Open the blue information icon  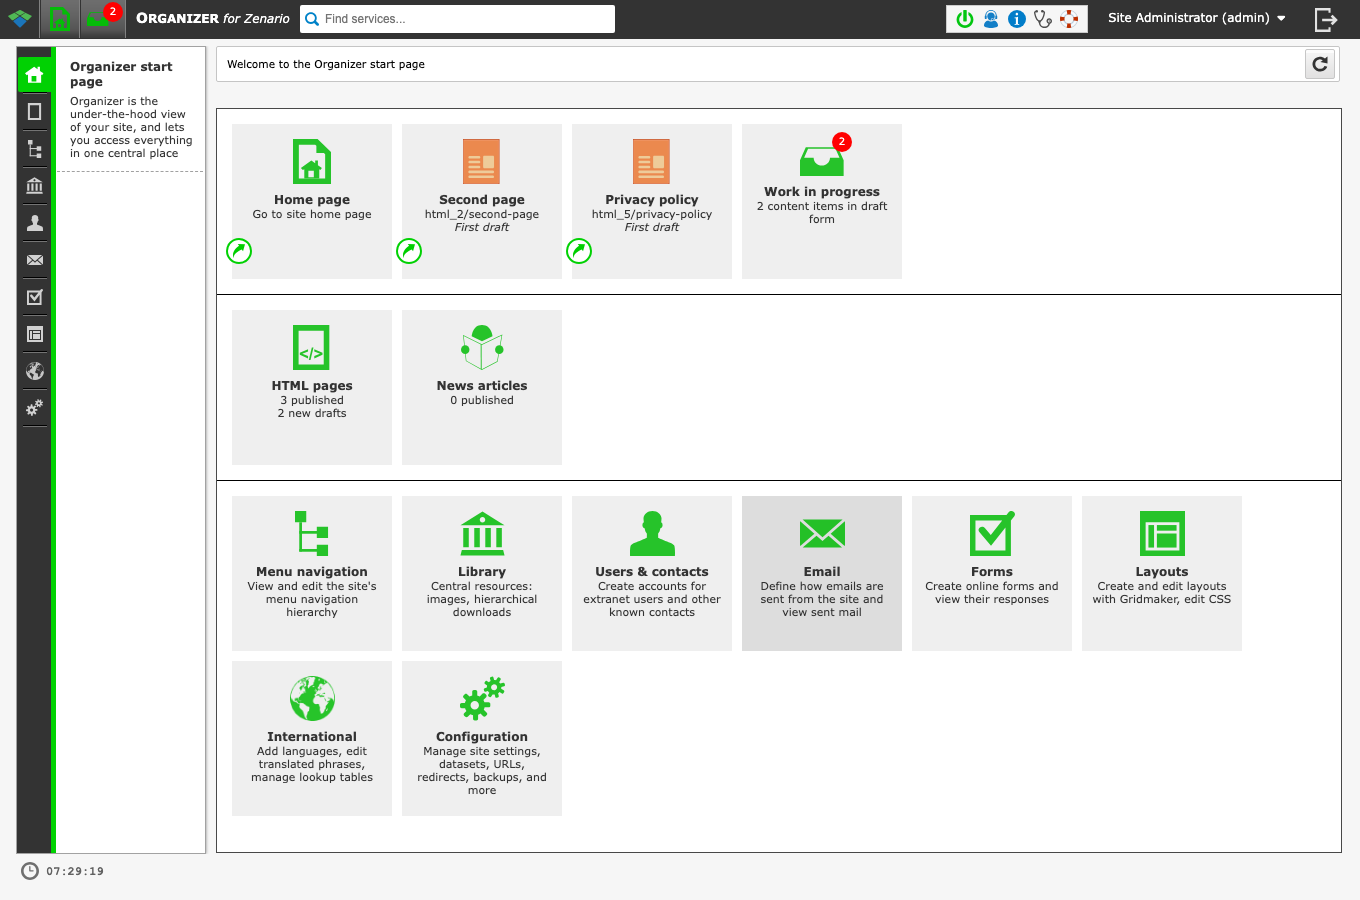[1017, 19]
